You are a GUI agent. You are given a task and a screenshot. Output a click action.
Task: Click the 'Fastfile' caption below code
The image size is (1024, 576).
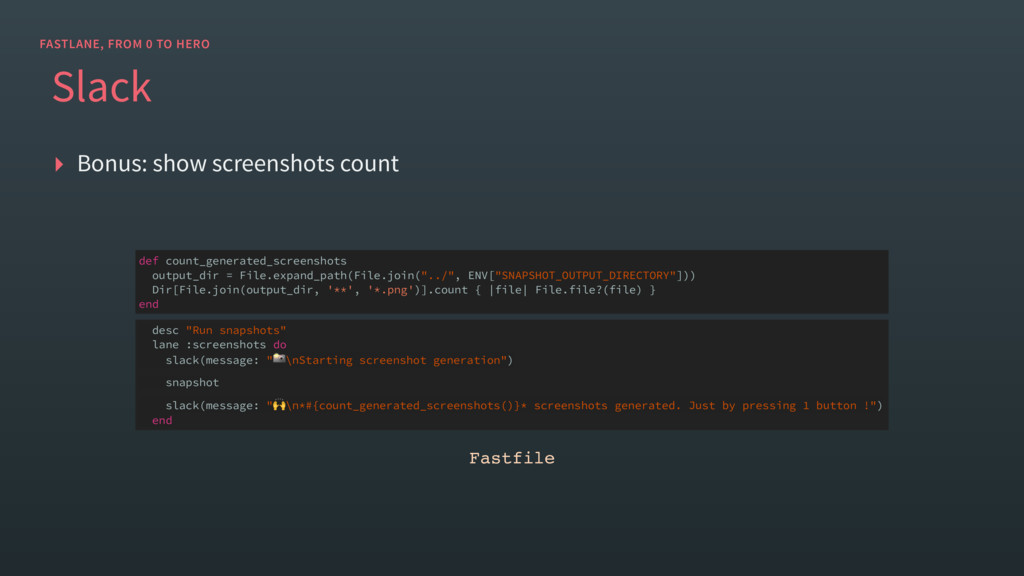[x=512, y=458]
